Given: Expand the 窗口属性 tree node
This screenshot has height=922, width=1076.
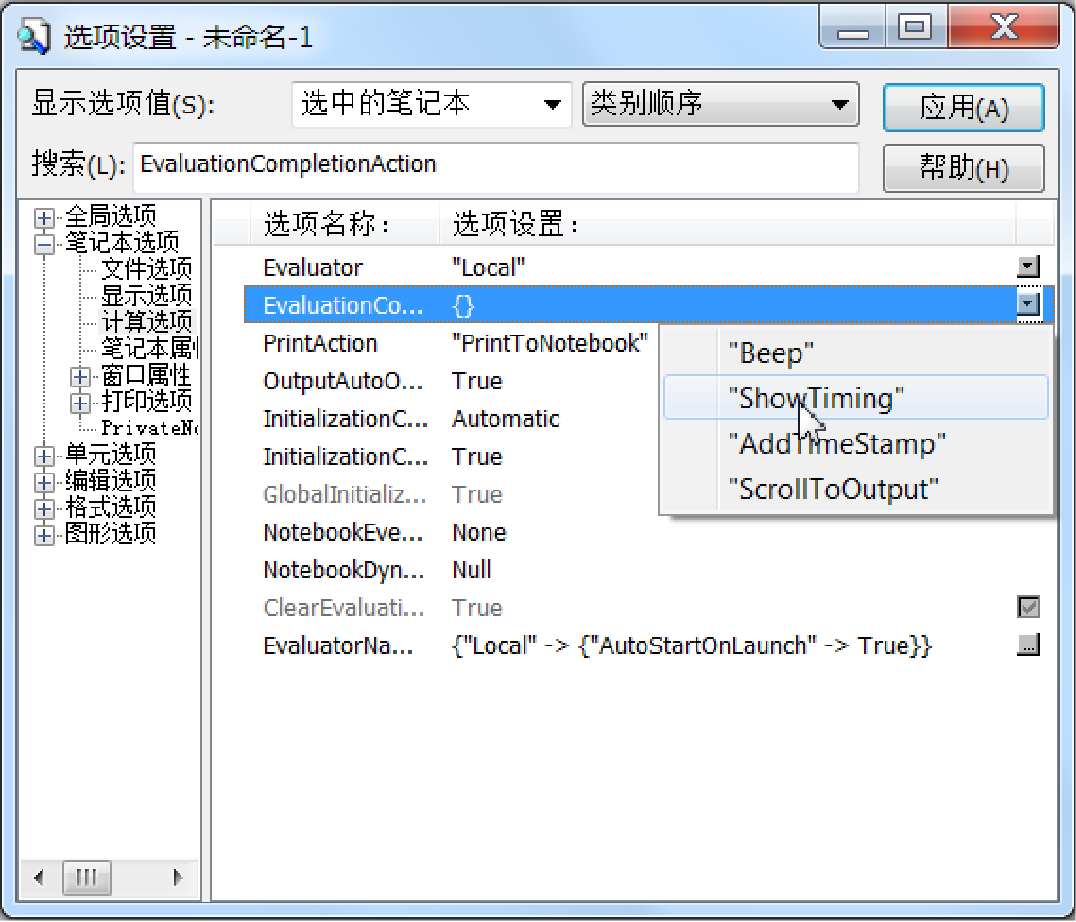Looking at the screenshot, I should pyautogui.click(x=80, y=377).
